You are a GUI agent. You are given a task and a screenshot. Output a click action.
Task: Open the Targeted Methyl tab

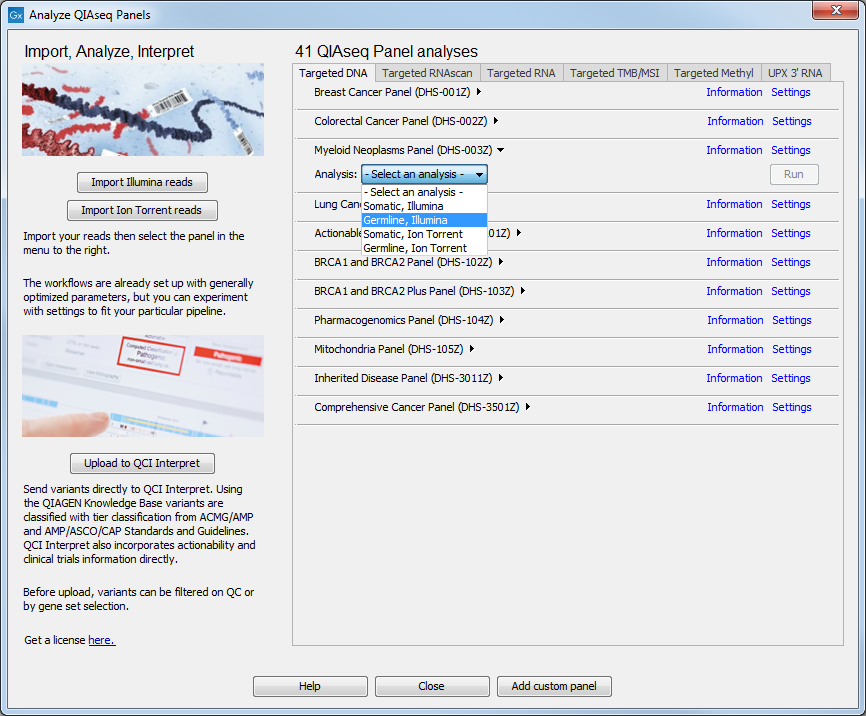(714, 73)
